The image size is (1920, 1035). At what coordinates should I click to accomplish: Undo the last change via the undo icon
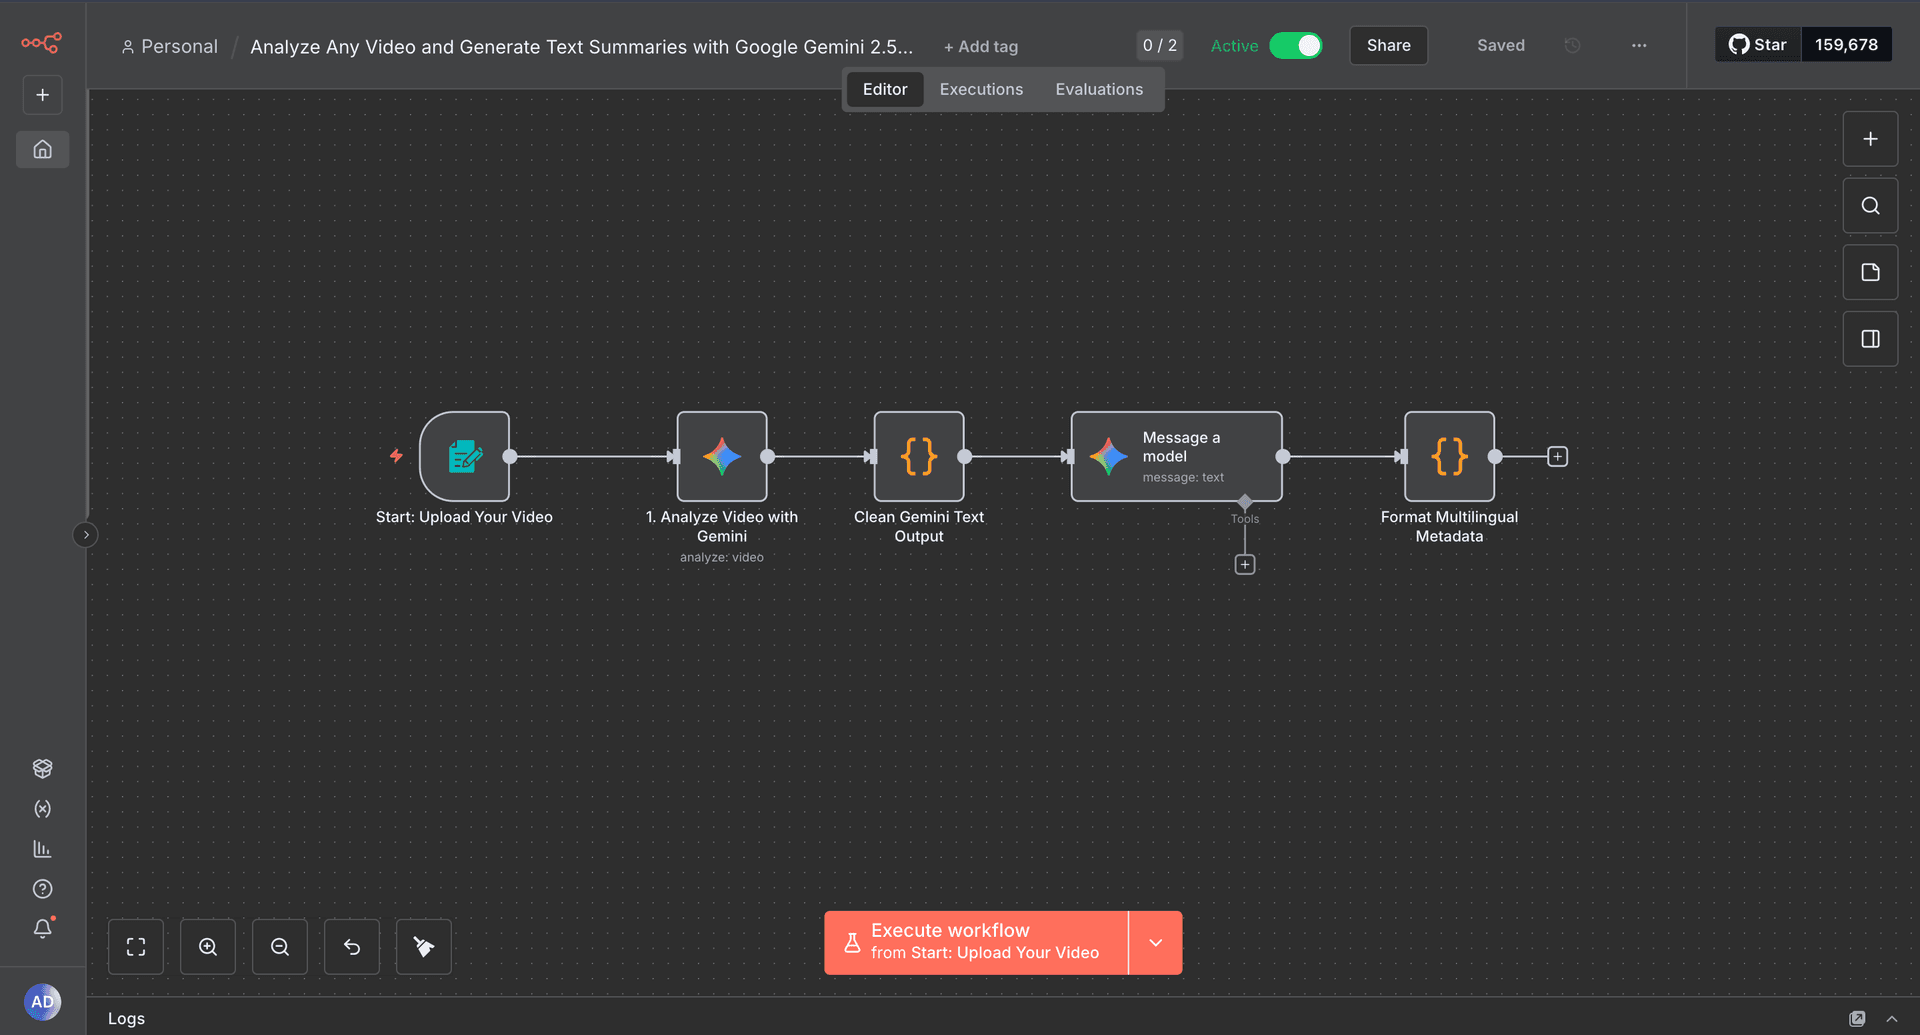point(351,946)
